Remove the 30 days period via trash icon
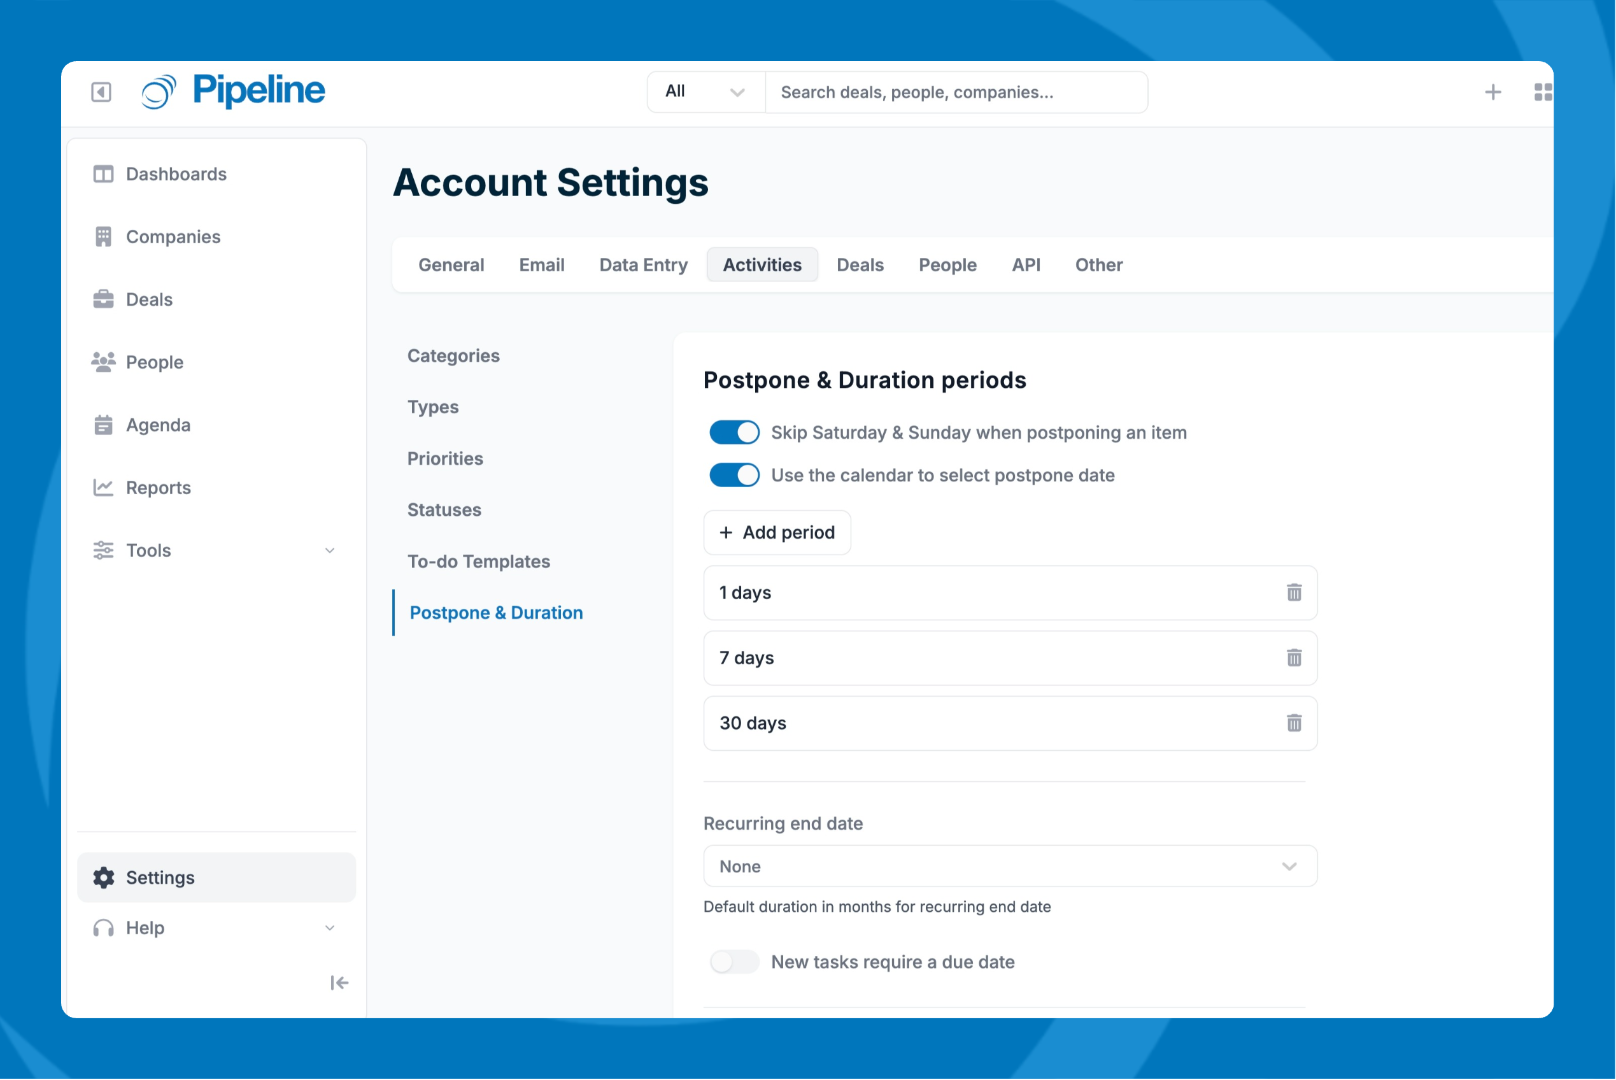The width and height of the screenshot is (1616, 1080). 1294,723
